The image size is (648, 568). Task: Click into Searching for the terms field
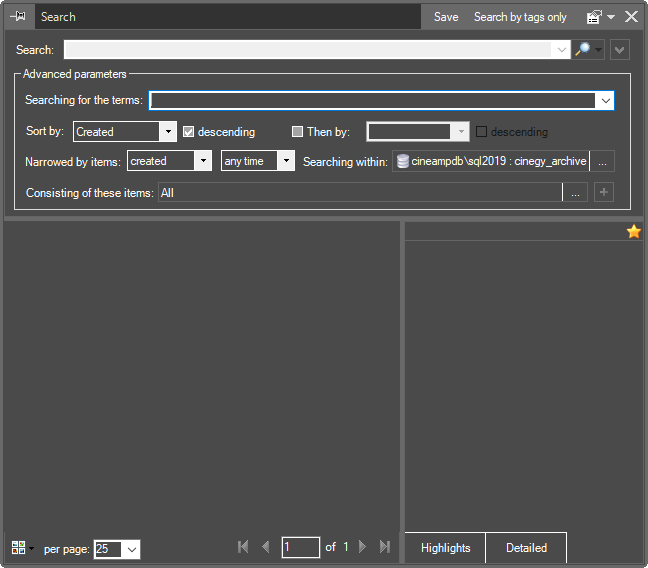pyautogui.click(x=373, y=100)
